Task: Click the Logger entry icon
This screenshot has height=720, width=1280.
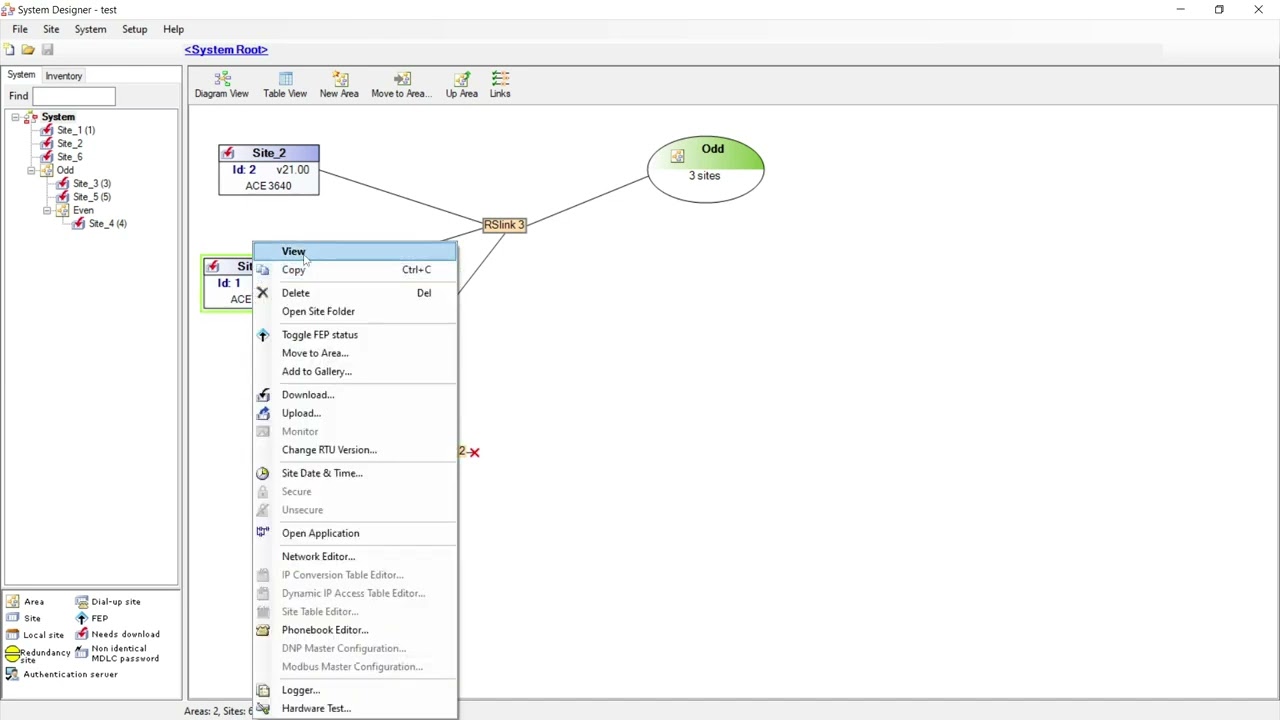Action: point(262,690)
